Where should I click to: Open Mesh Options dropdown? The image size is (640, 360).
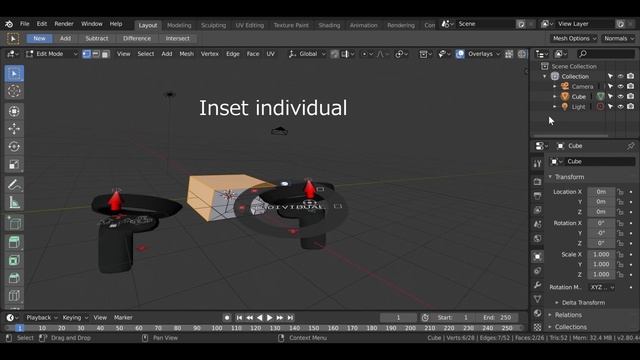[574, 38]
